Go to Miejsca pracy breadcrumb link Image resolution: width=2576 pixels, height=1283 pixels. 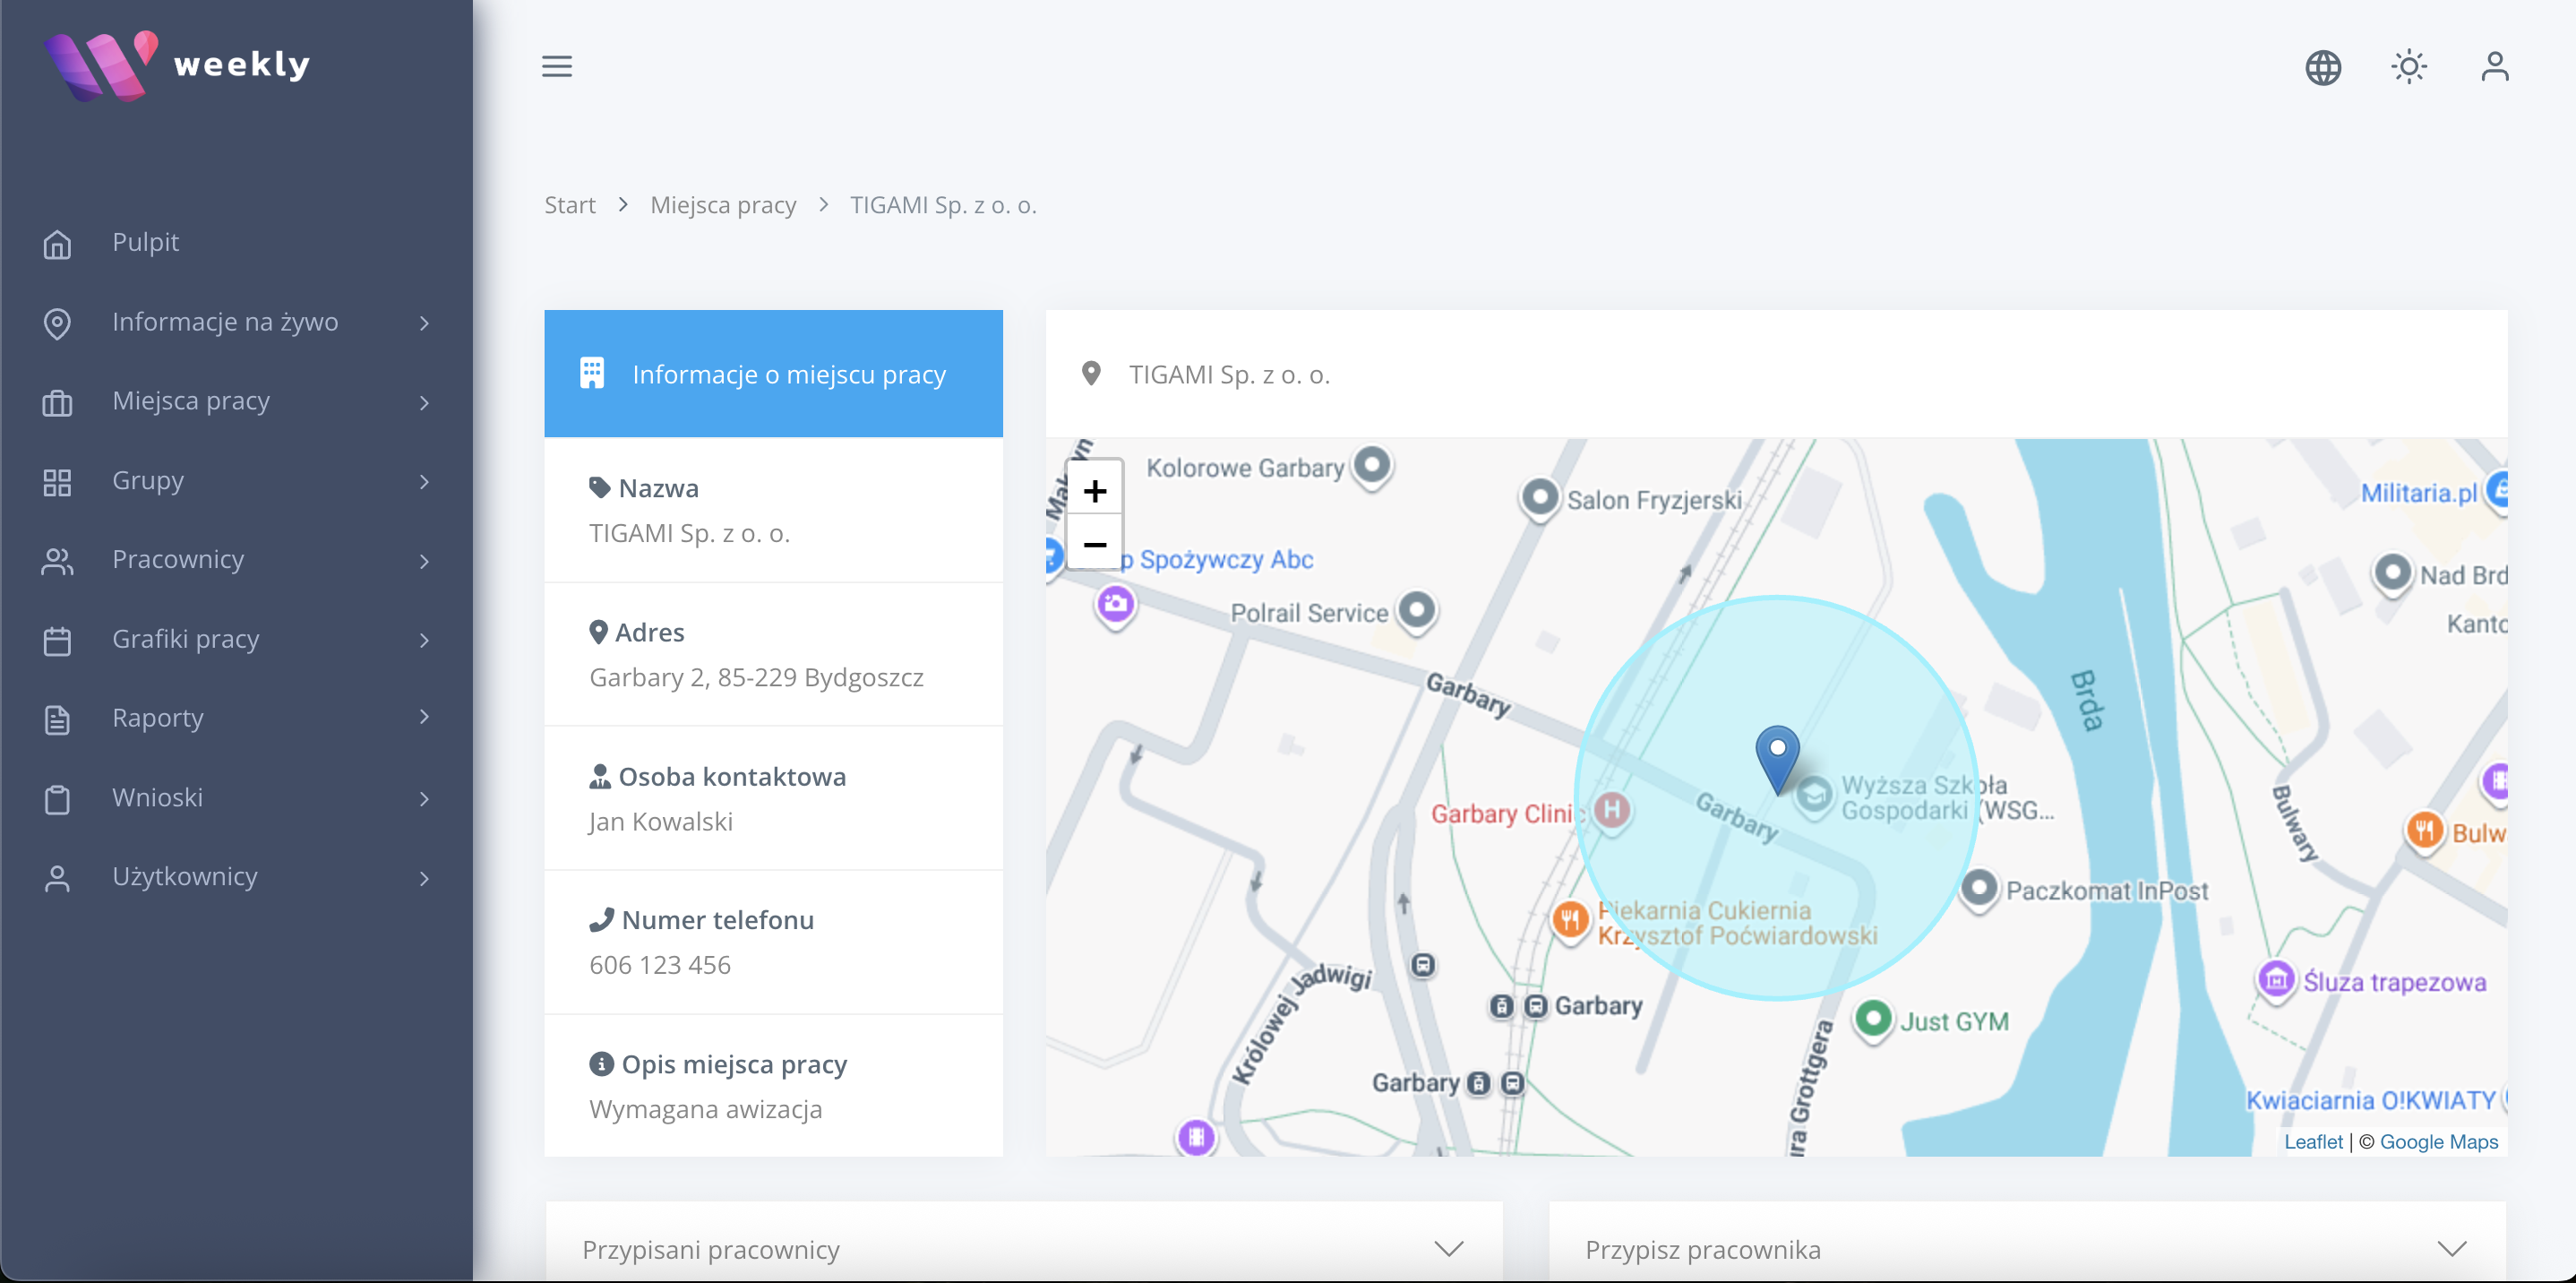(x=723, y=205)
